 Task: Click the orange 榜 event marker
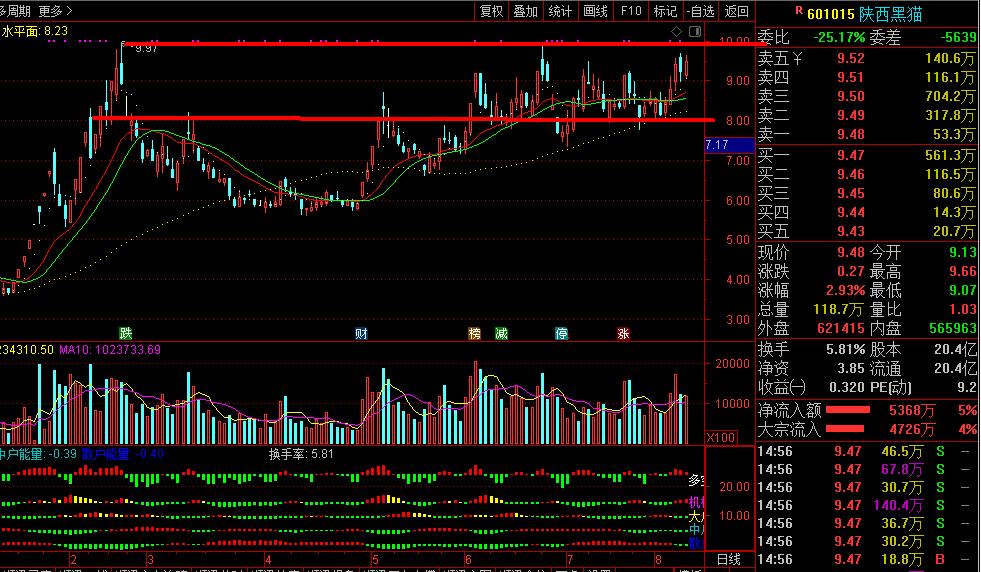[x=474, y=333]
